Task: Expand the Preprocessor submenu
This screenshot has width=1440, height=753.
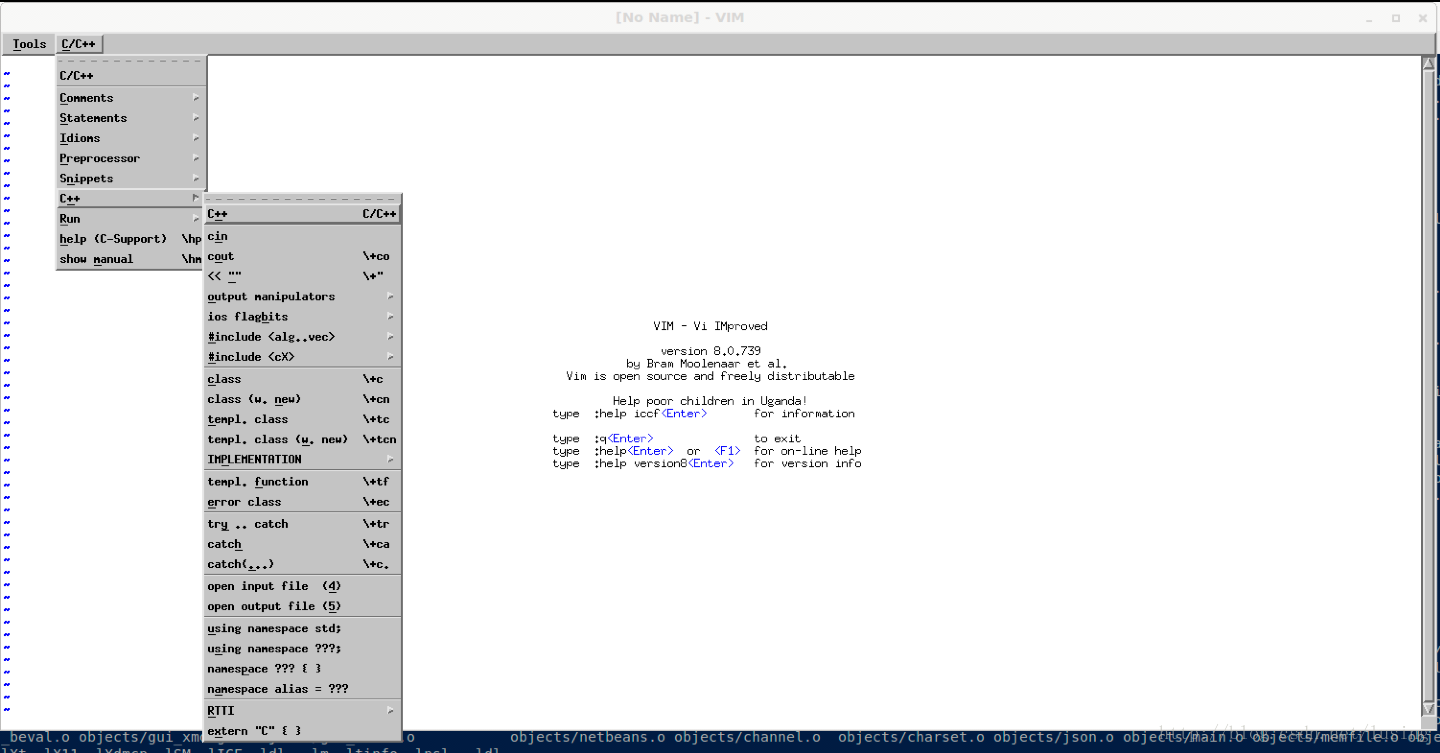Action: click(x=131, y=158)
